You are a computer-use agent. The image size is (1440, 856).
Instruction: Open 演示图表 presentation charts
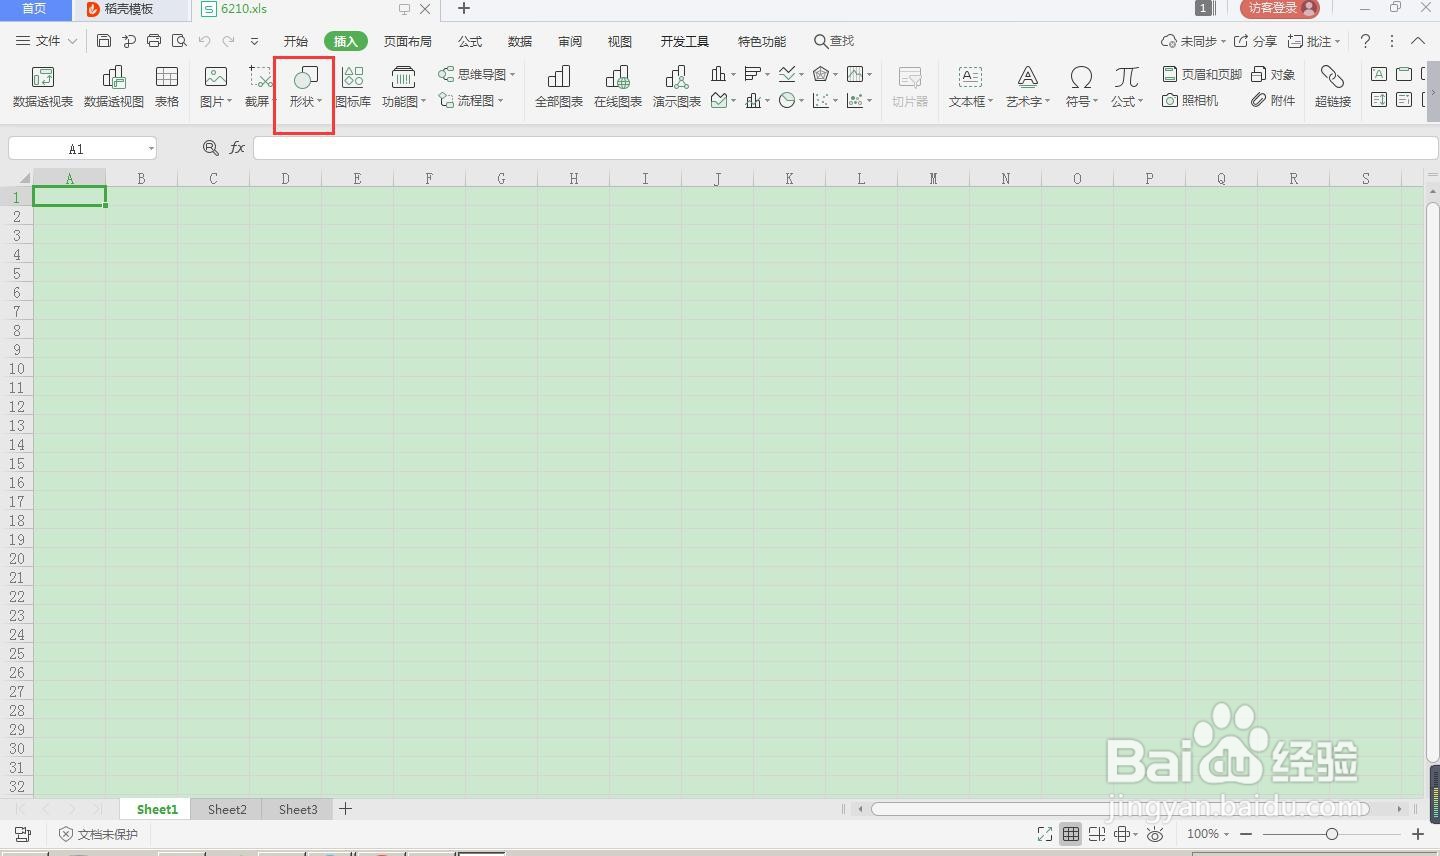(x=677, y=86)
